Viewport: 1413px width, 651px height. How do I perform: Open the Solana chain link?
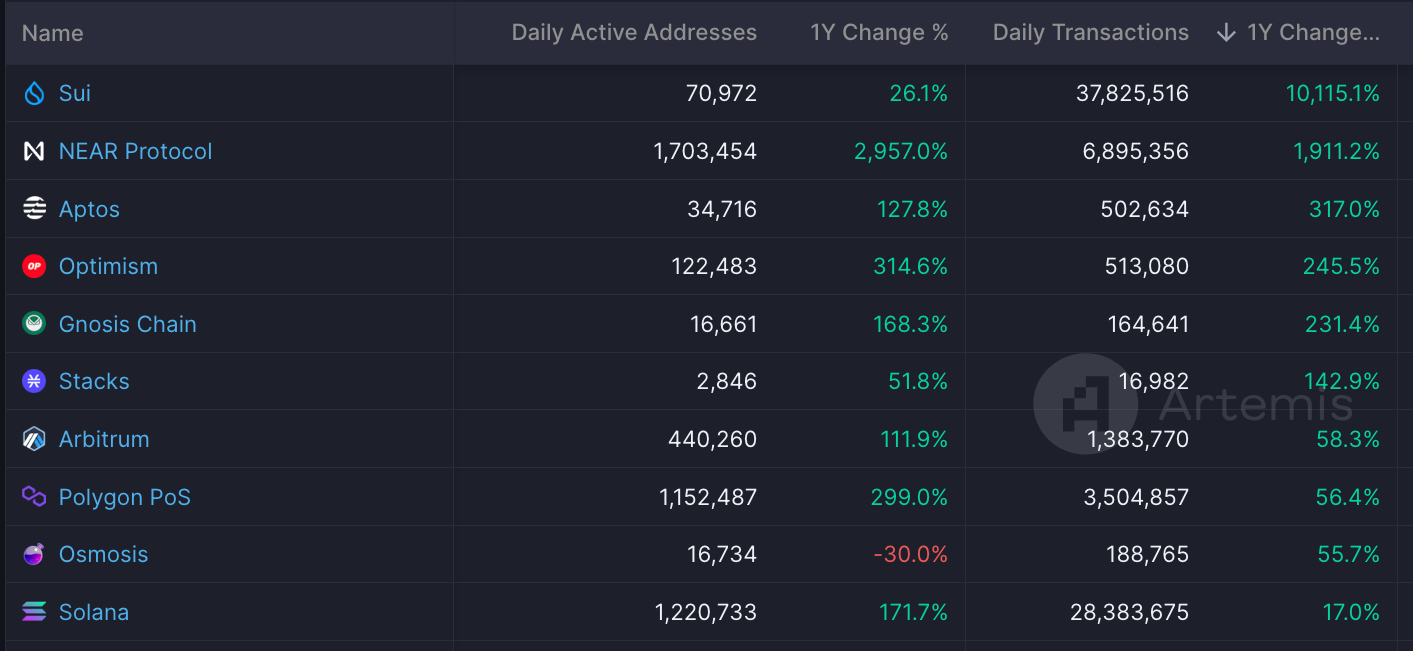tap(94, 612)
